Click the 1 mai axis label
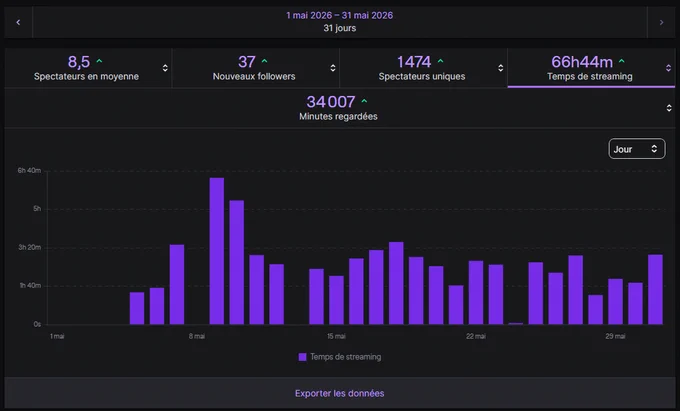Image resolution: width=680 pixels, height=411 pixels. [57, 336]
